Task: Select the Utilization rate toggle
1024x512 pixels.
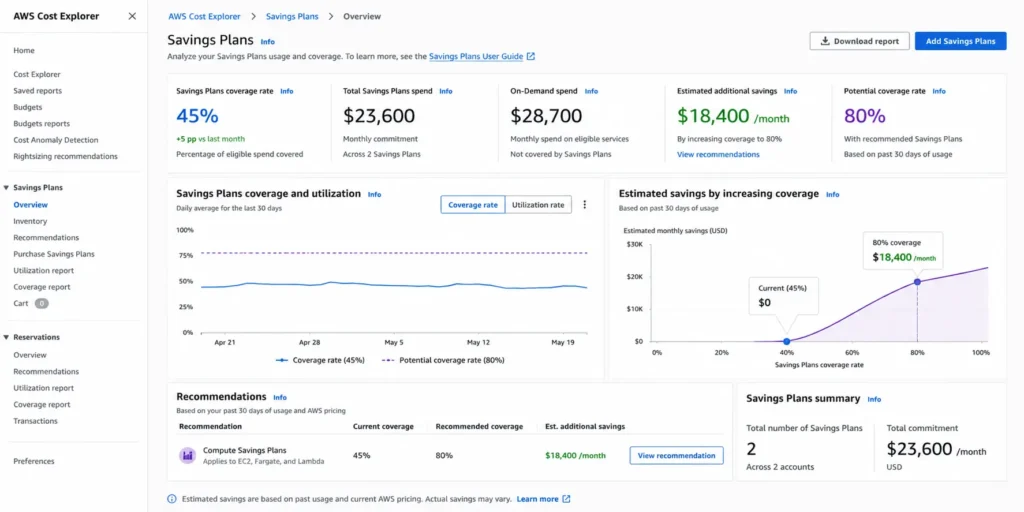Action: tap(538, 204)
